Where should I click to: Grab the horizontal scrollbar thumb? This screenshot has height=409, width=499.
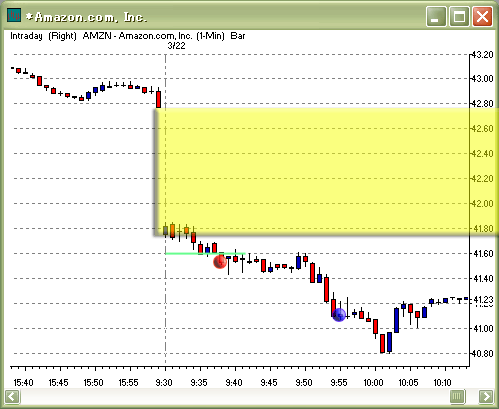click(x=457, y=397)
